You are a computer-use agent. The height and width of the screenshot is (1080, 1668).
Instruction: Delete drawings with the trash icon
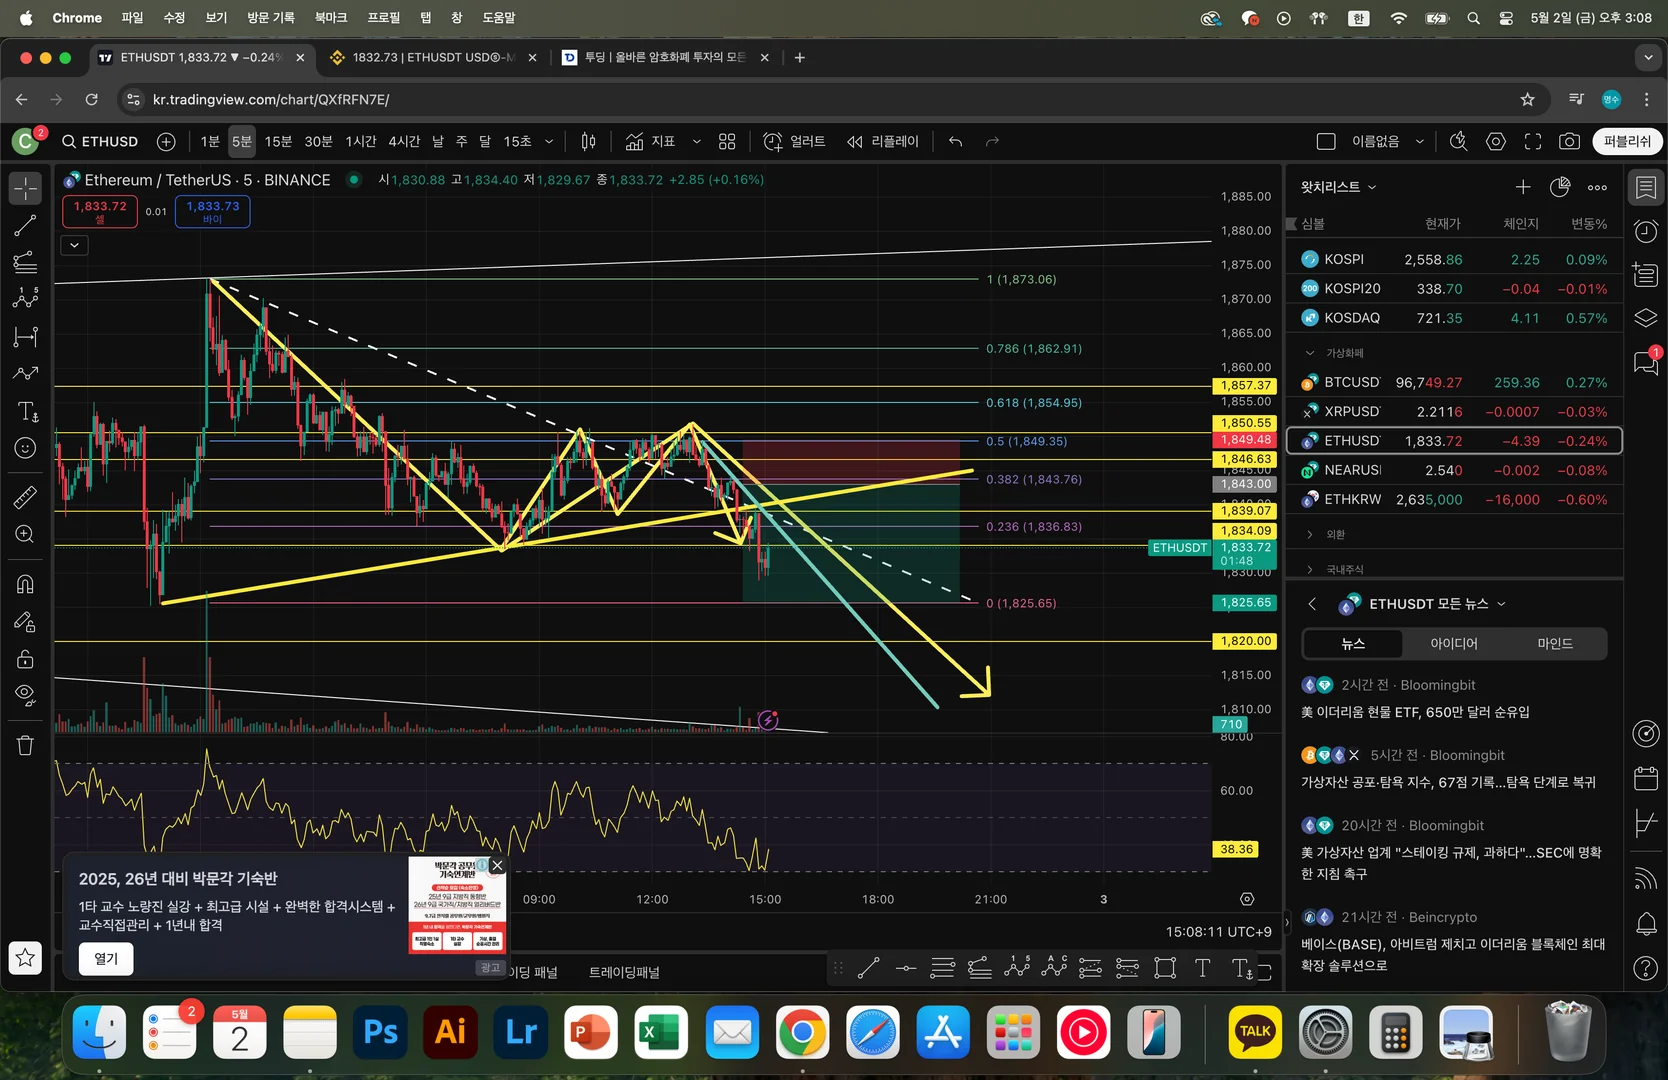pyautogui.click(x=25, y=745)
